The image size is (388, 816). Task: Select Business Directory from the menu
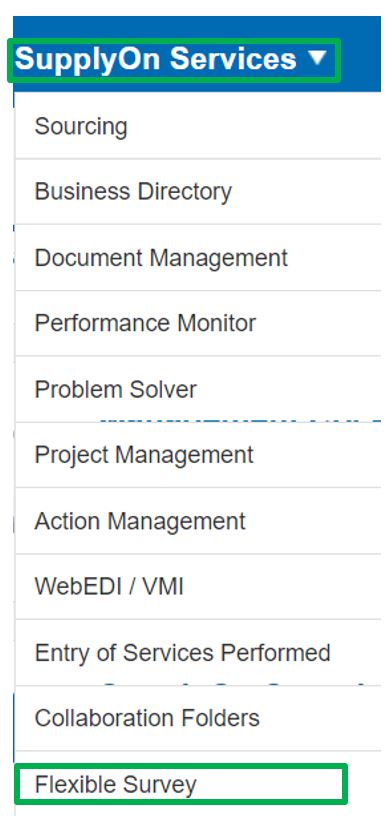tap(198, 192)
